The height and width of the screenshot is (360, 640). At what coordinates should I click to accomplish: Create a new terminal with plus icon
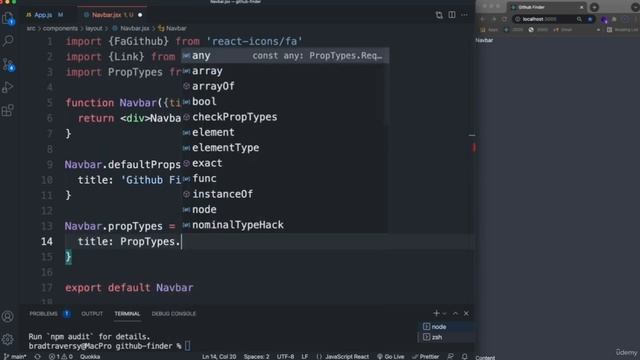(x=436, y=313)
